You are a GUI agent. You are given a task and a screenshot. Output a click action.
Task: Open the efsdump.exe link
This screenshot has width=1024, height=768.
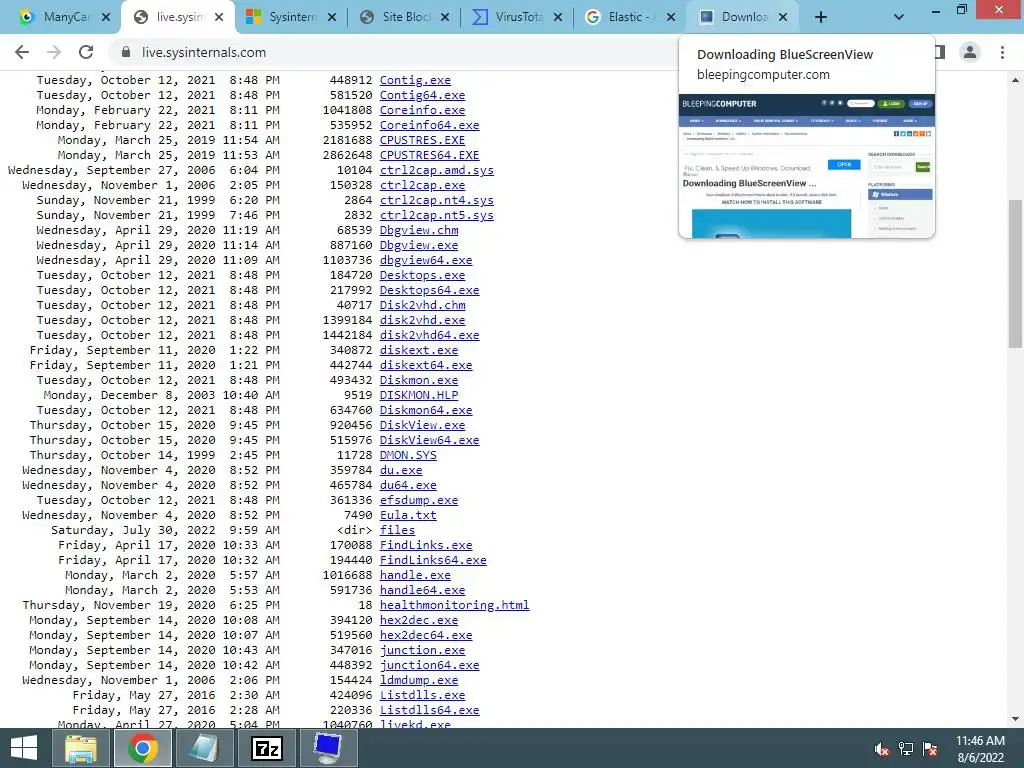[x=419, y=500]
